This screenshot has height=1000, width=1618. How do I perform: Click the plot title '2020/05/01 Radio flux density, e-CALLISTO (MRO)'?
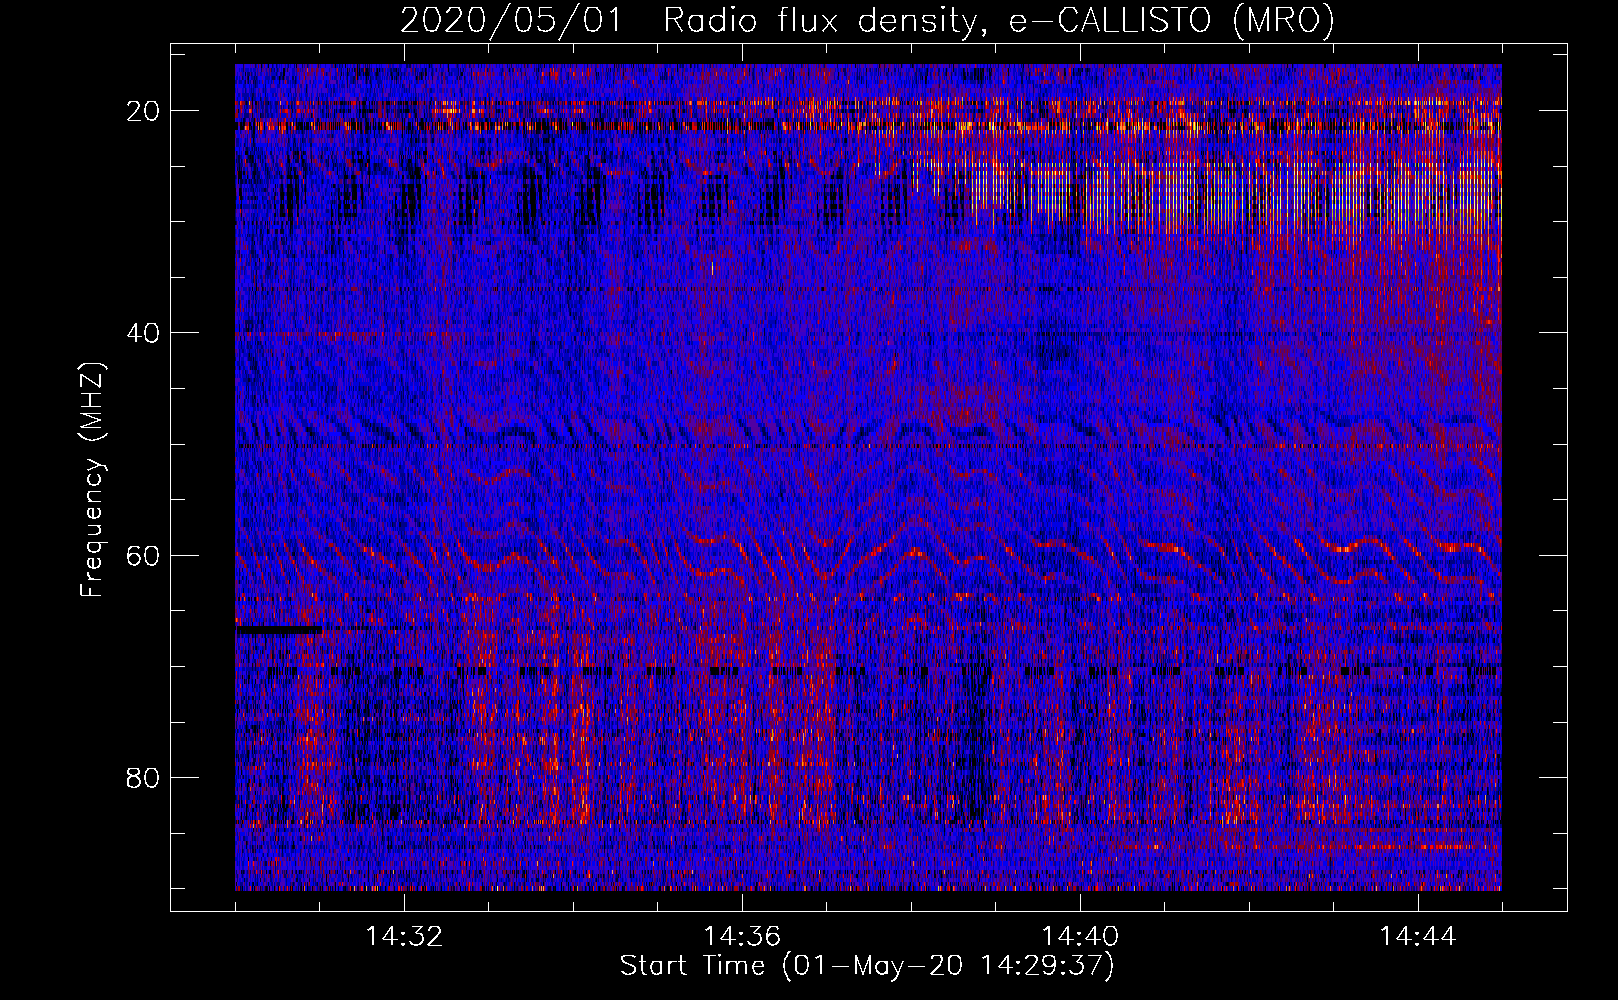coord(867,20)
